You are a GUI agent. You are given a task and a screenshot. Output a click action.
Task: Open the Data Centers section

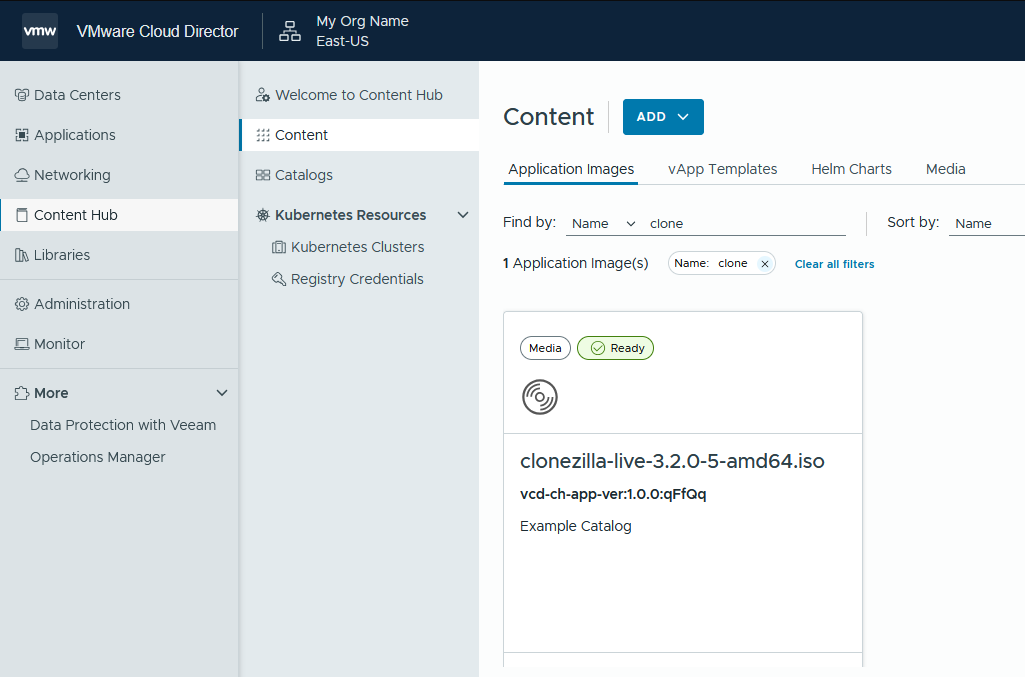point(119,95)
